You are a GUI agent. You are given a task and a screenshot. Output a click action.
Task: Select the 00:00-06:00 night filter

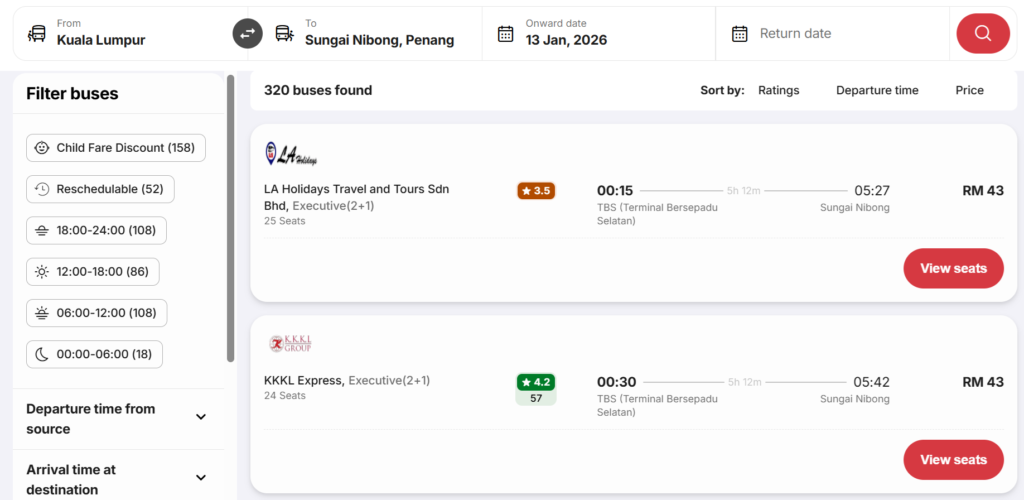(94, 354)
